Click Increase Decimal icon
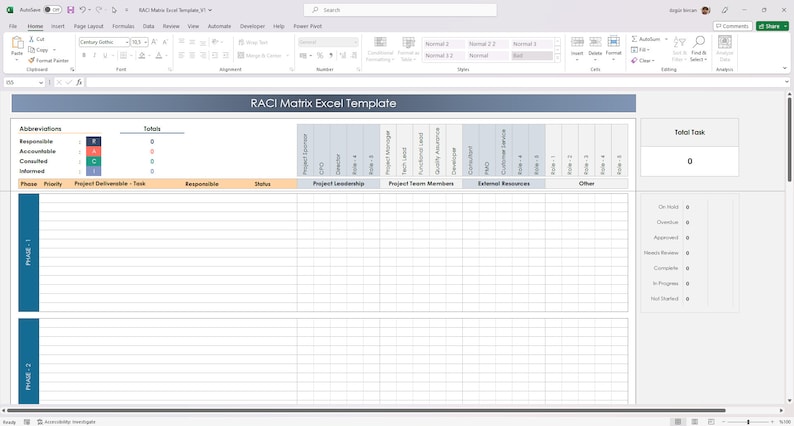794x426 pixels. point(342,55)
